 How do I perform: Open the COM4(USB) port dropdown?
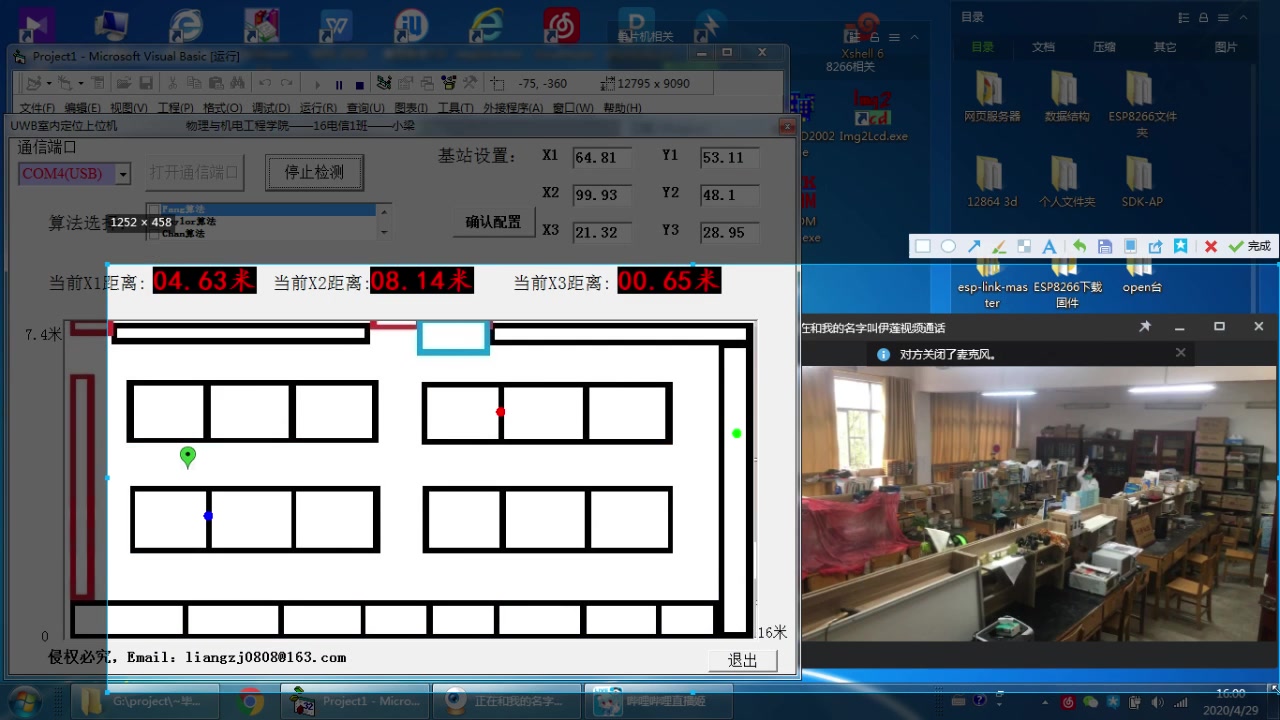coord(122,173)
